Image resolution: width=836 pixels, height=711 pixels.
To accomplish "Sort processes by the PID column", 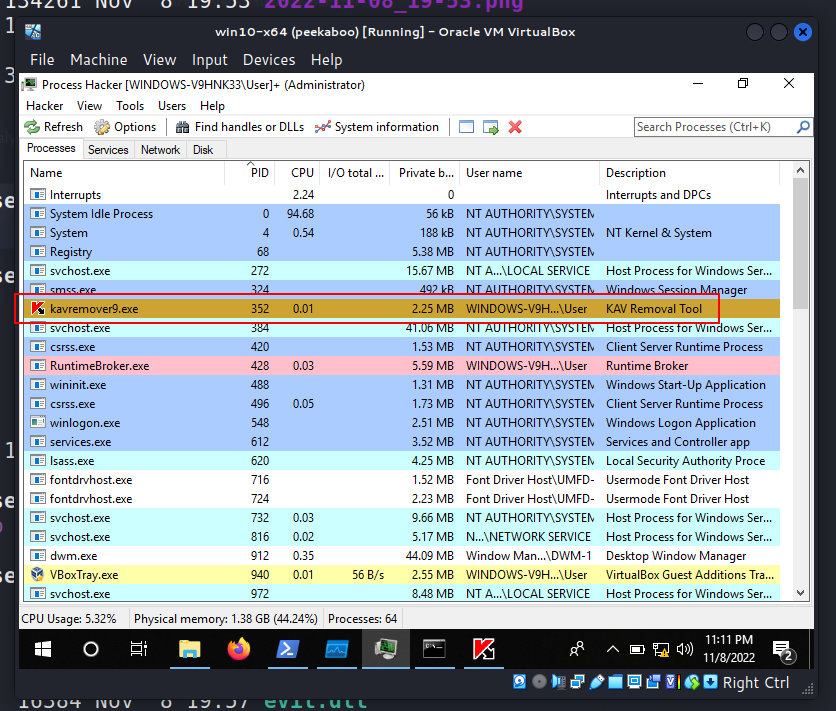I will pos(260,173).
